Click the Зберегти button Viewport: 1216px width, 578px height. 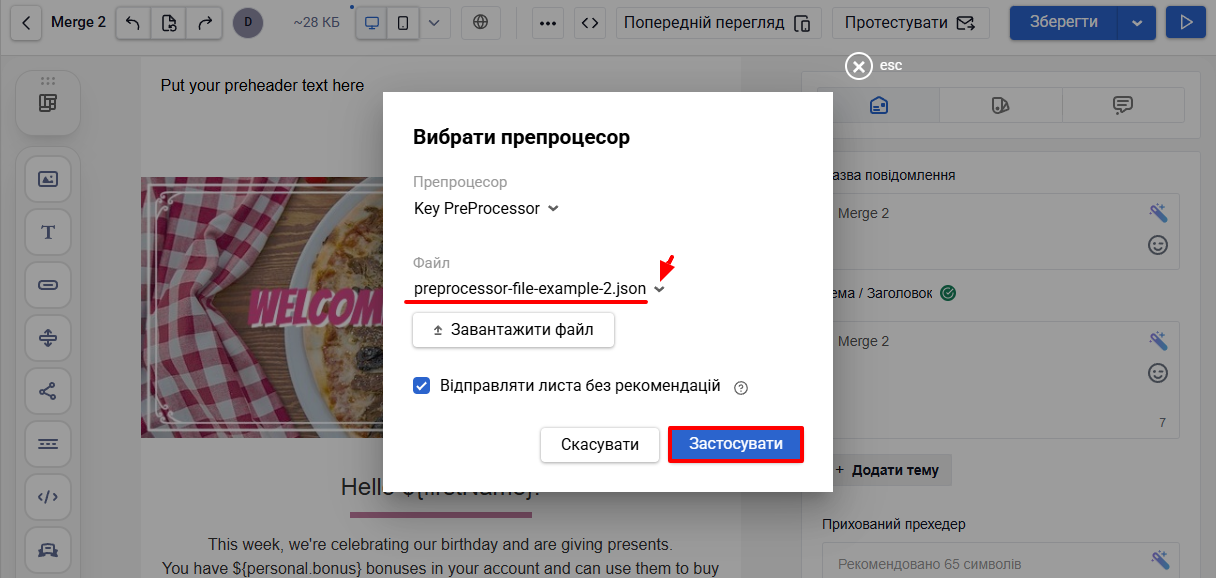pos(1062,22)
